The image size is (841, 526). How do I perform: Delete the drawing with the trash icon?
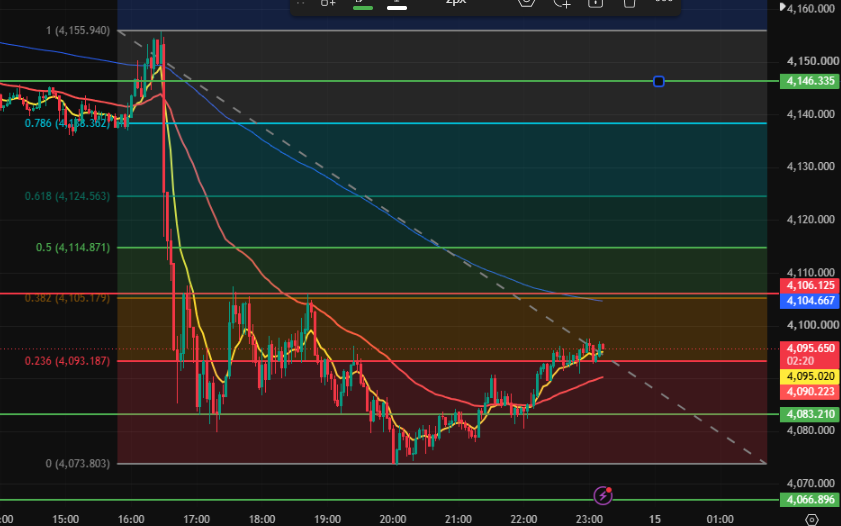point(629,3)
